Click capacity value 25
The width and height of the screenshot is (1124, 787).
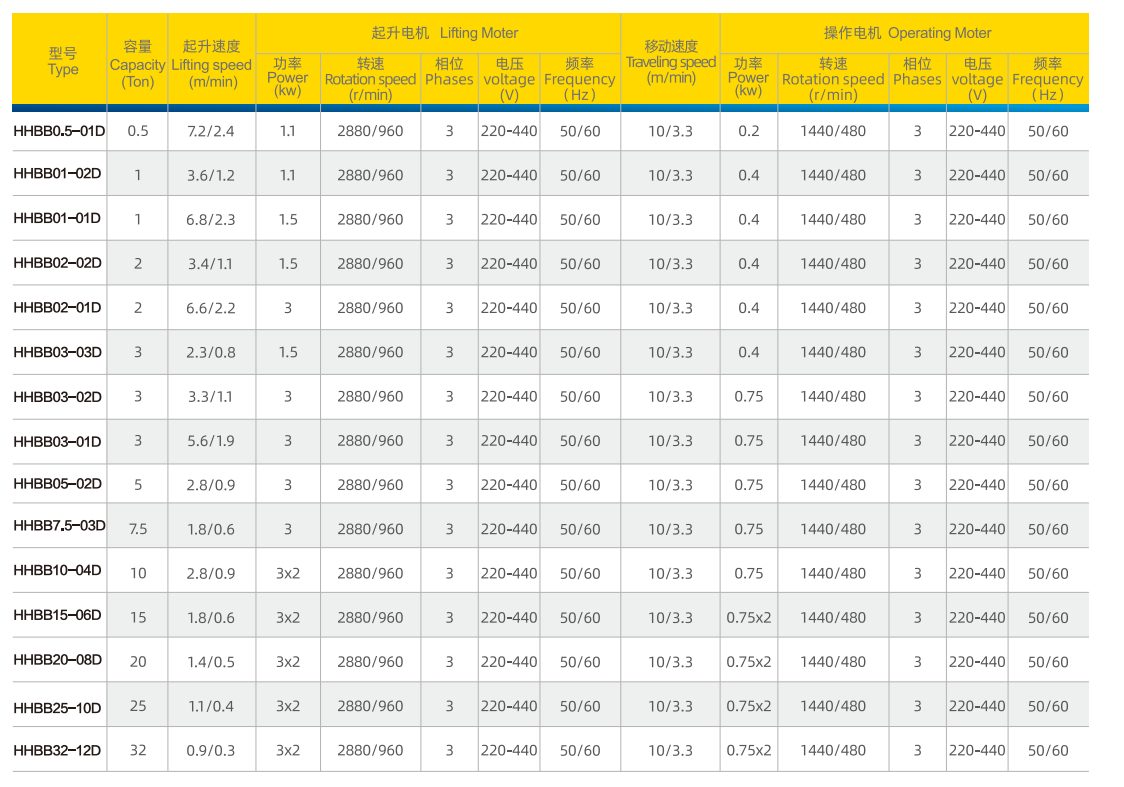click(138, 707)
